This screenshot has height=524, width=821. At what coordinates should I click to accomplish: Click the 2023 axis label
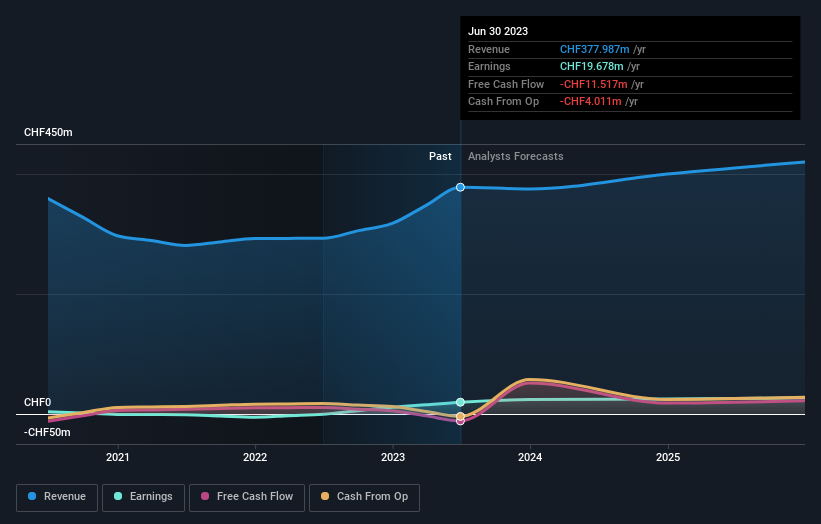tap(393, 457)
